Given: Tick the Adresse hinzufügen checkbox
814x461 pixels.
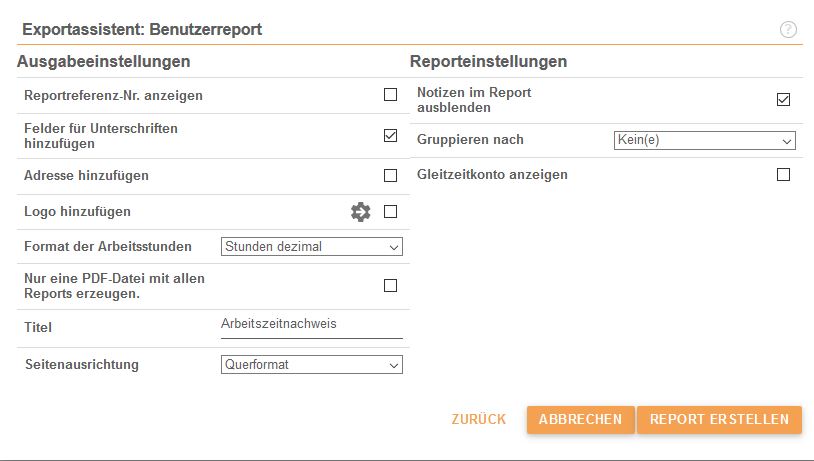Looking at the screenshot, I should pos(390,175).
